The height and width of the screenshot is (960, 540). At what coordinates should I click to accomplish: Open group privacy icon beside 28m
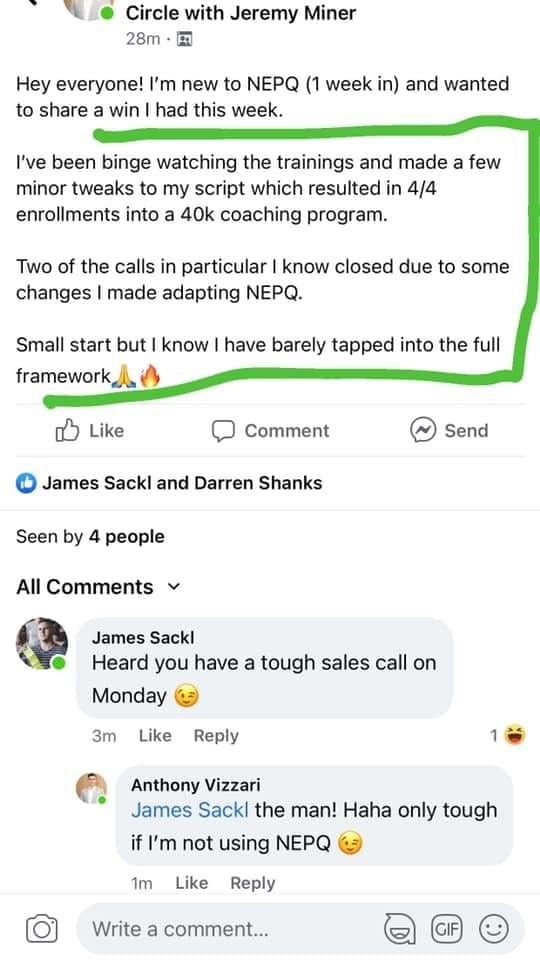[184, 39]
